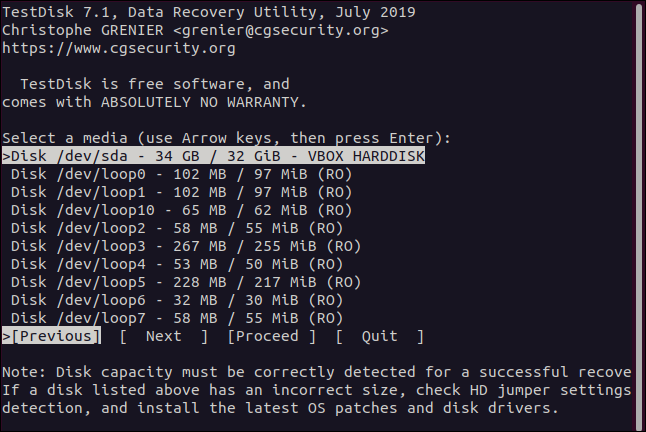Open the www.cgsecurity.org link
The height and width of the screenshot is (432, 646).
[x=118, y=48]
